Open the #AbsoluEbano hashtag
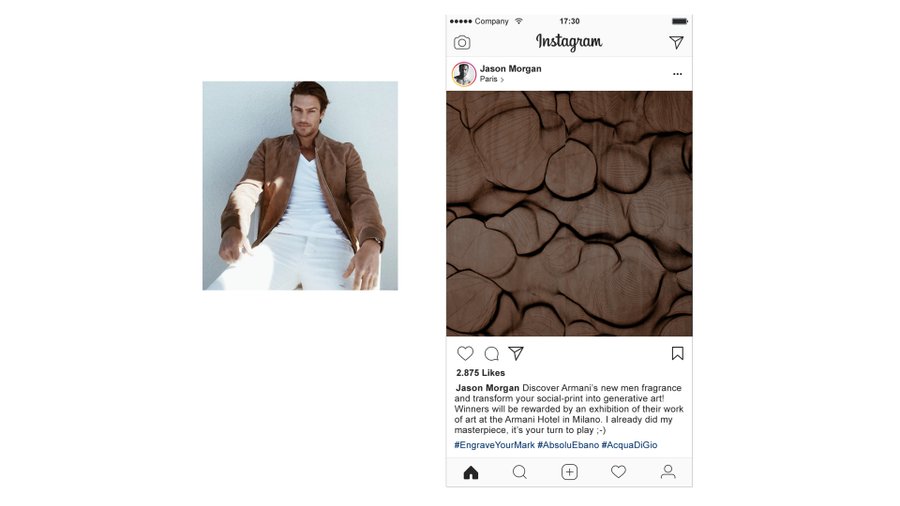Screen dimensions: 900x506 click(568, 445)
